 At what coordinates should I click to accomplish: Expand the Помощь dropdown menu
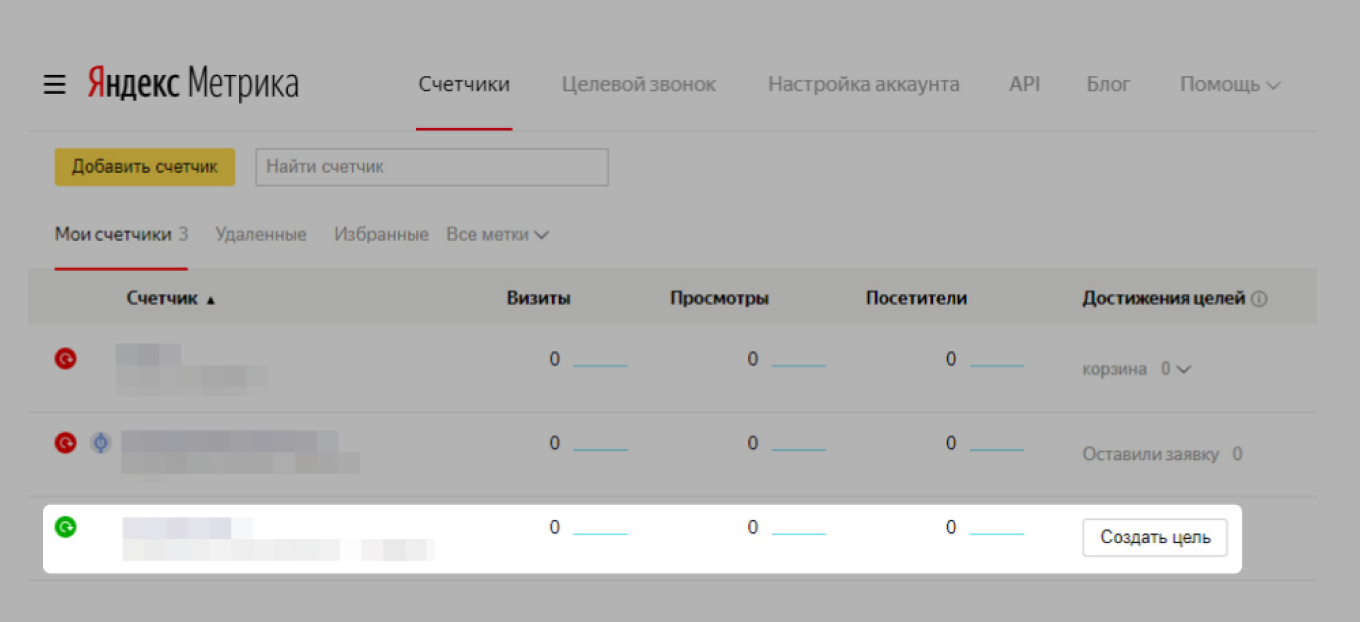[1230, 84]
